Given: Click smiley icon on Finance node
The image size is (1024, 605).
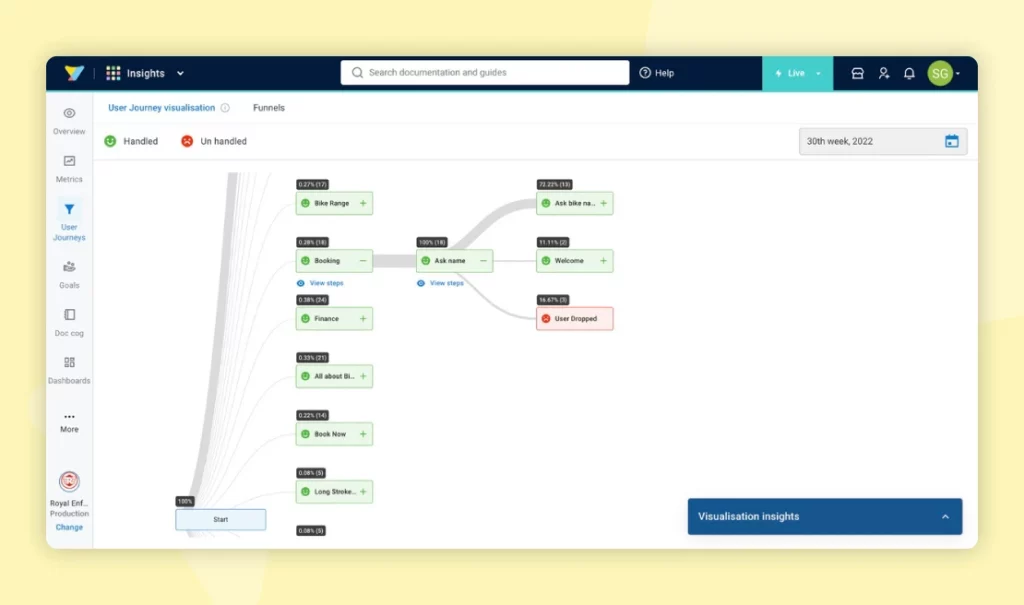Looking at the screenshot, I should click(x=306, y=319).
